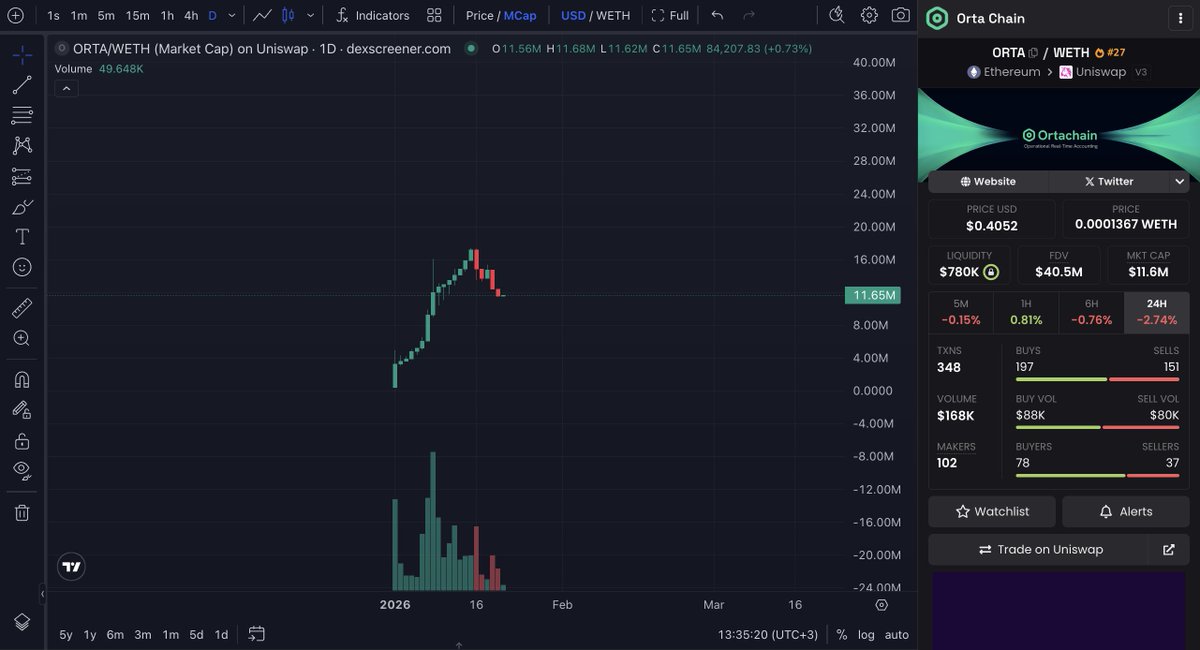Viewport: 1200px width, 650px height.
Task: Redo the last chart action
Action: click(750, 15)
